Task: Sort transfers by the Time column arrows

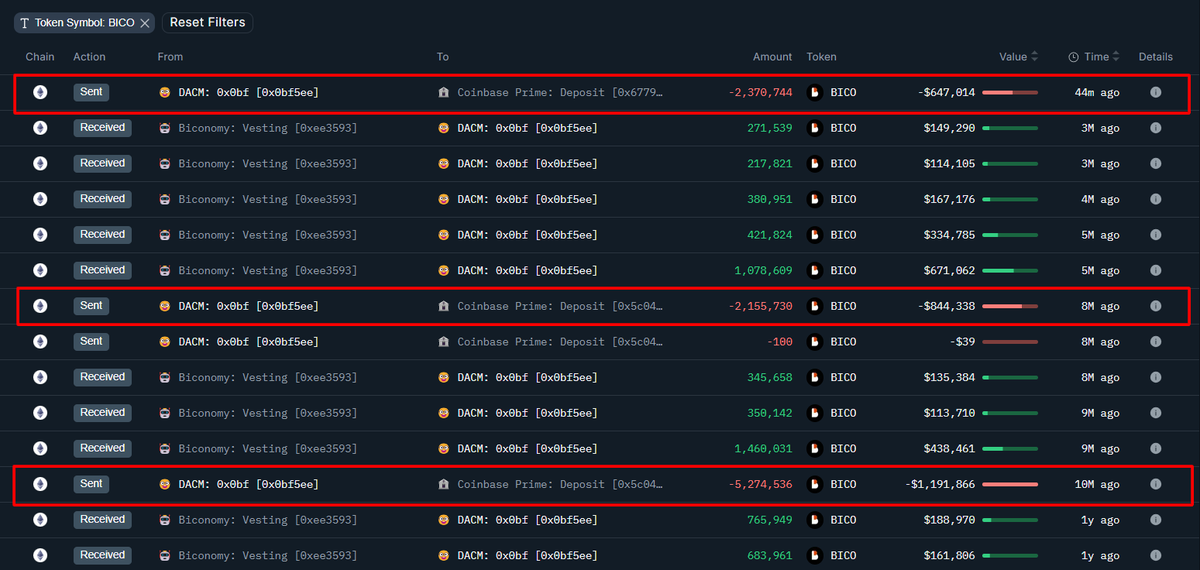Action: 1116,57
